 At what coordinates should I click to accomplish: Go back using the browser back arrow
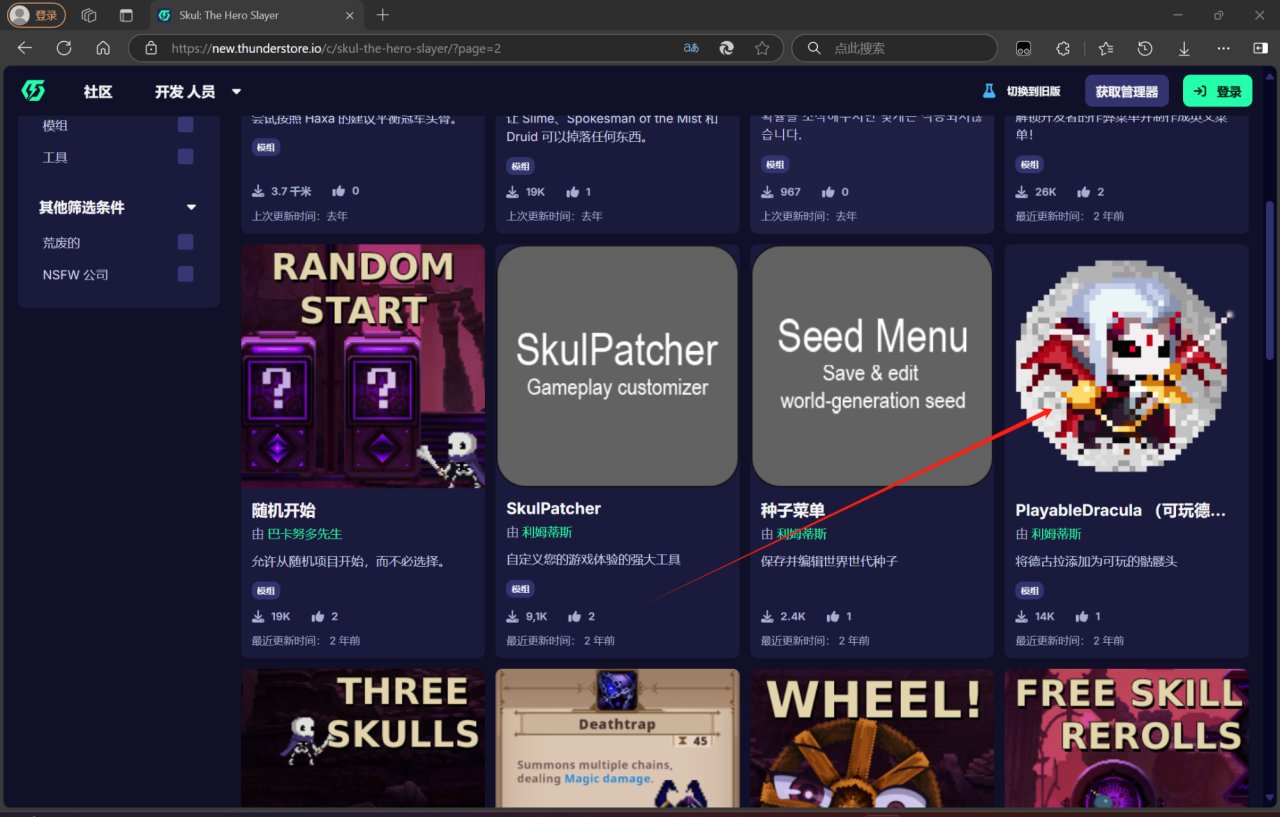[x=25, y=48]
